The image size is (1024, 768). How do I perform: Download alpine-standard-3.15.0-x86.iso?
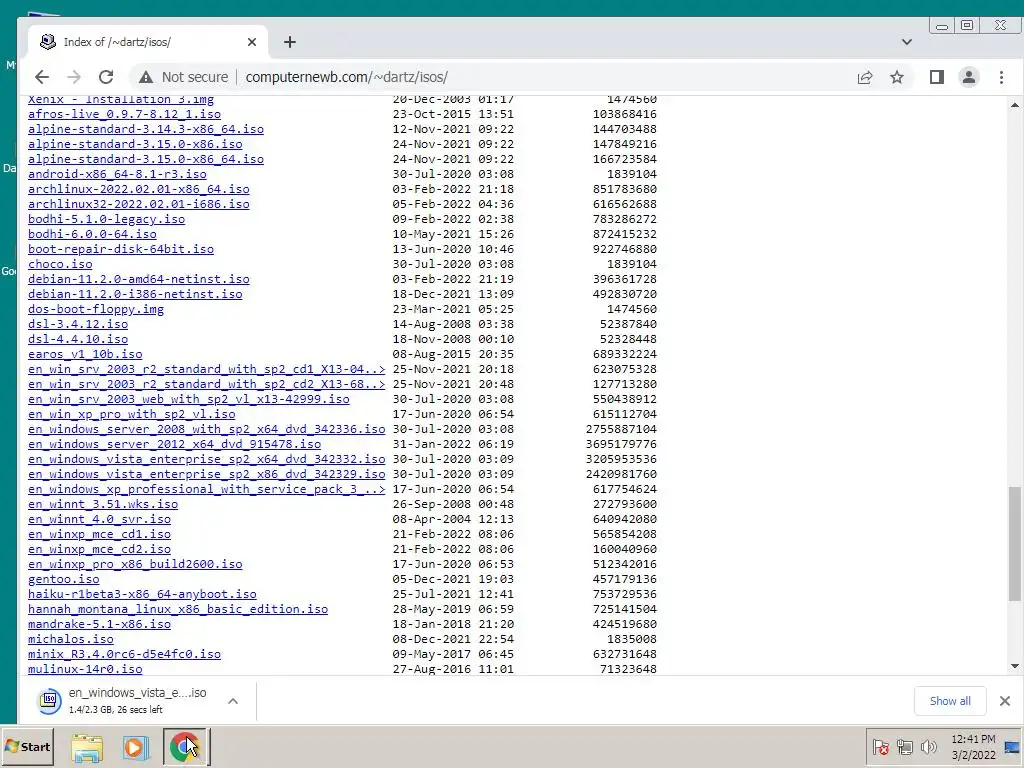[135, 144]
